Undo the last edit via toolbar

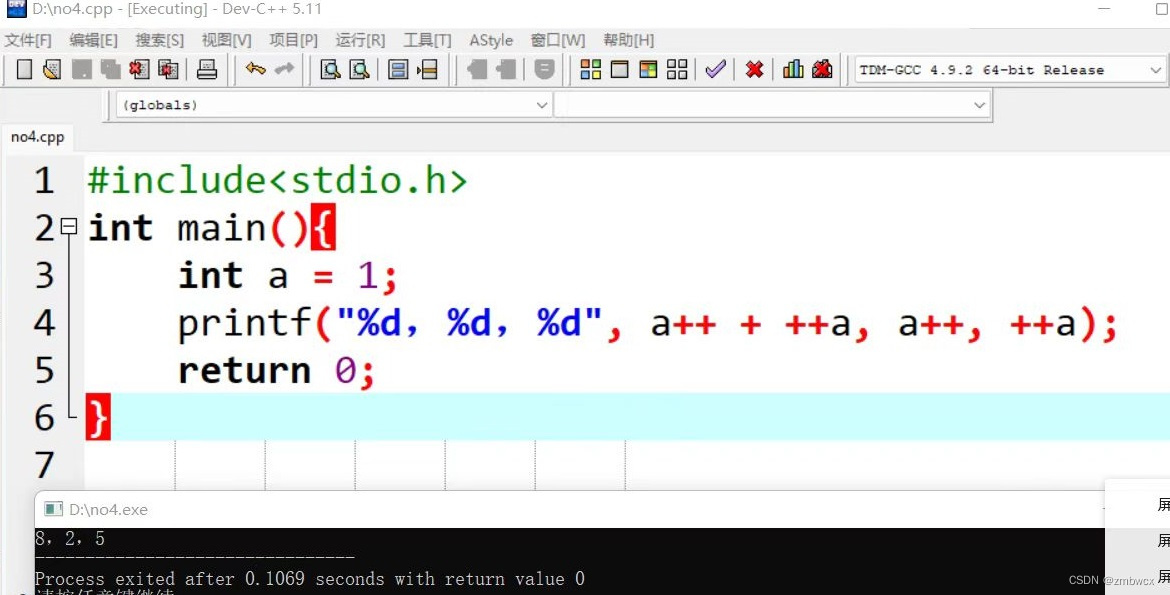pos(255,69)
